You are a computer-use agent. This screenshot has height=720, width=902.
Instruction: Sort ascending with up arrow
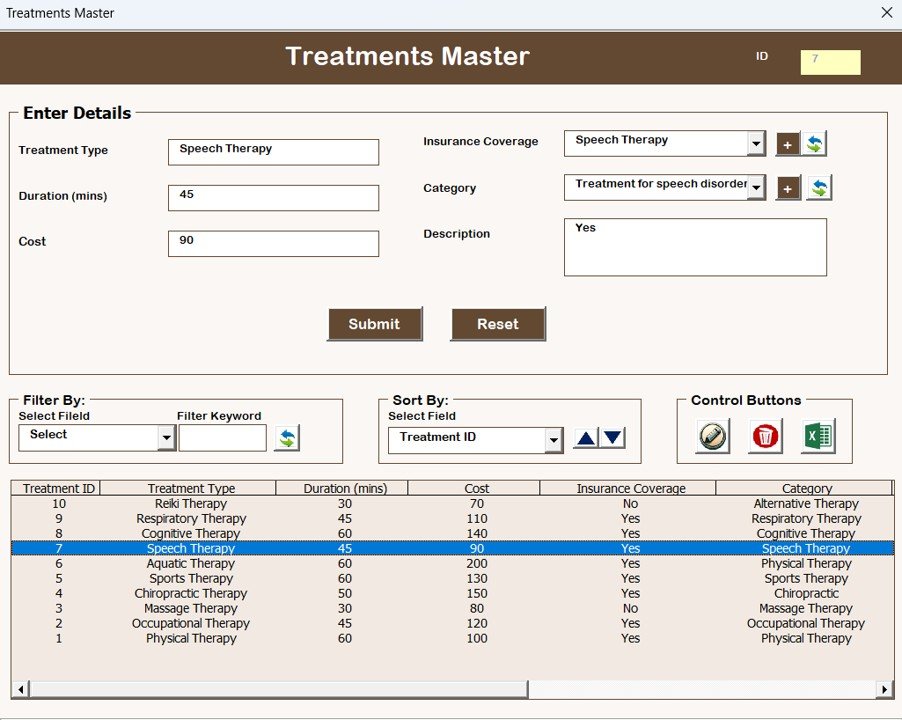586,439
